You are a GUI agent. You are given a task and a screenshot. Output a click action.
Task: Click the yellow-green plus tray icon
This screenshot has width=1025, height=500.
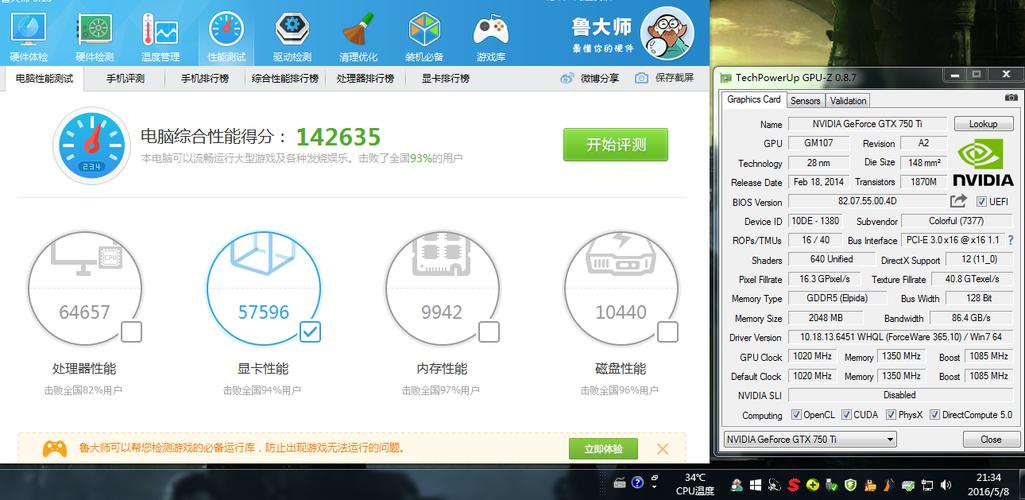[813, 485]
